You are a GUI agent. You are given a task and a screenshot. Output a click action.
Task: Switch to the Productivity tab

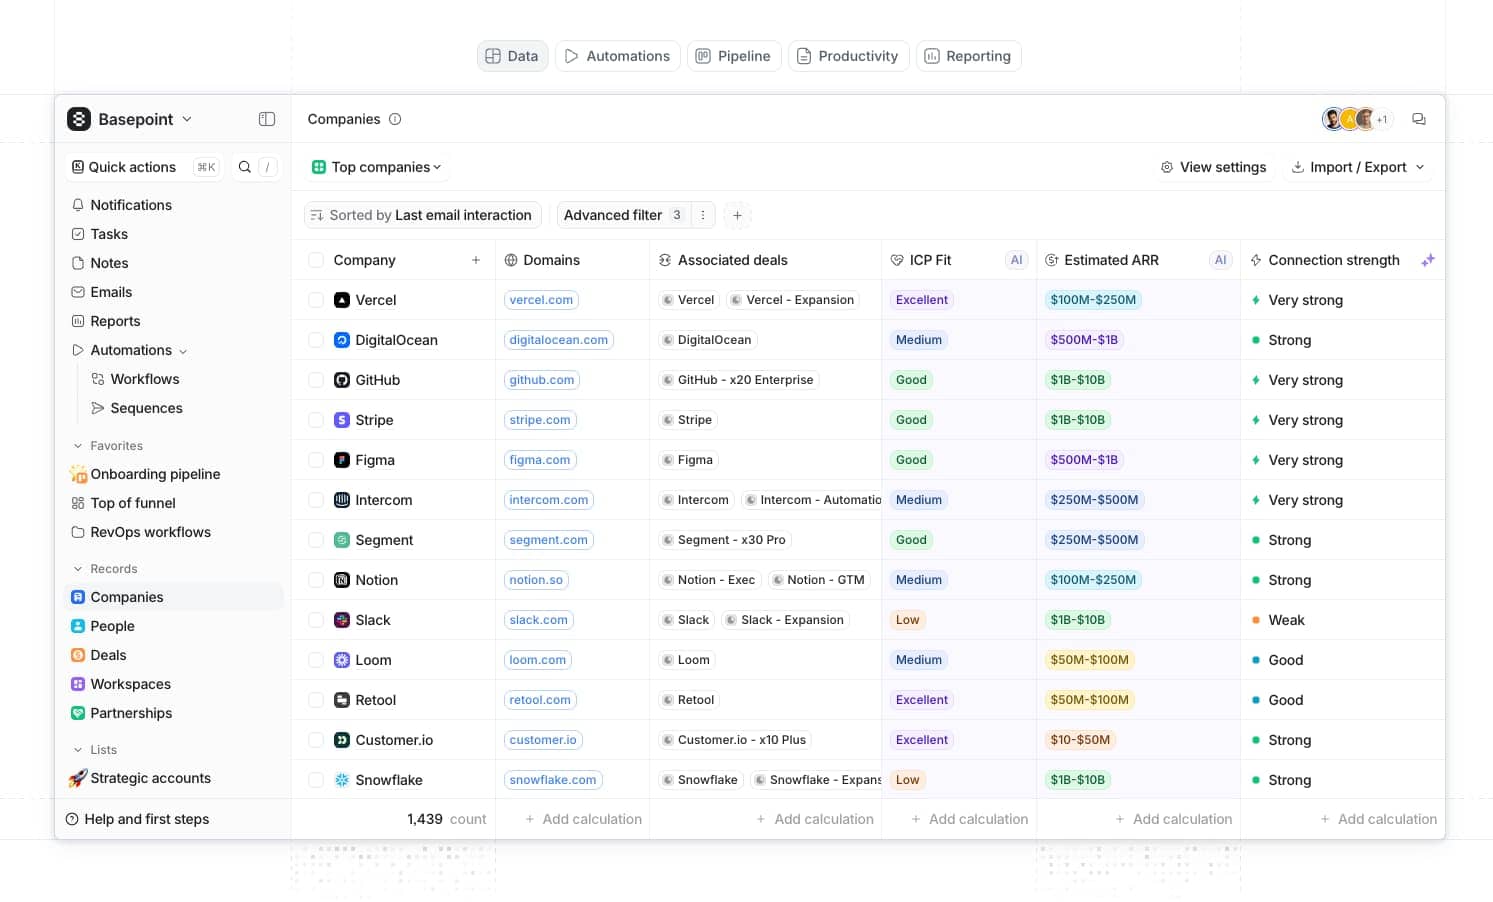(848, 56)
